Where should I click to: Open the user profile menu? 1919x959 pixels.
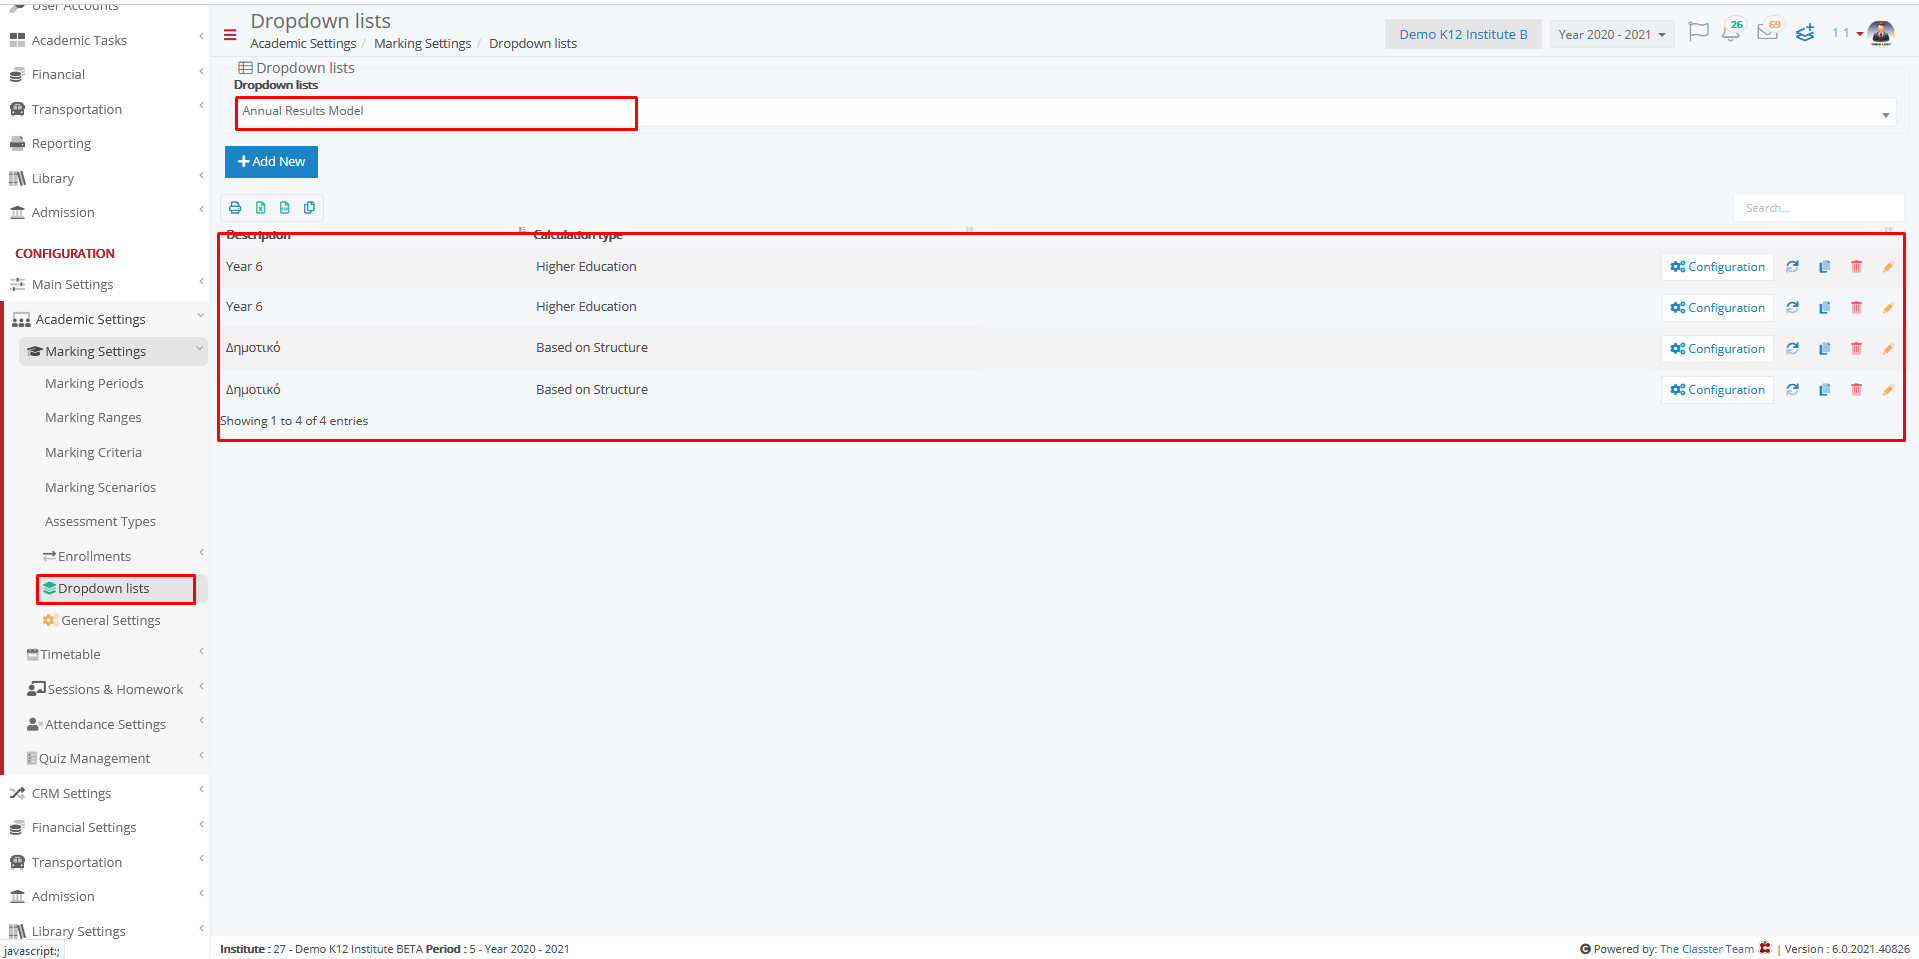1880,33
